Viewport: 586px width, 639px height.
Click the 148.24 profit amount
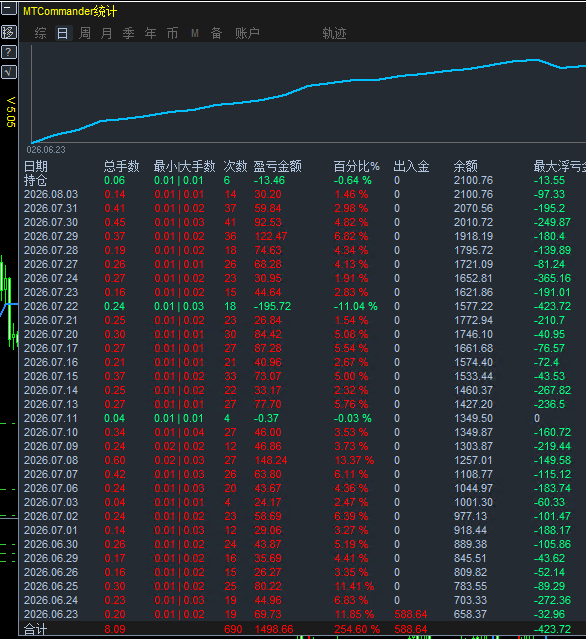click(271, 461)
